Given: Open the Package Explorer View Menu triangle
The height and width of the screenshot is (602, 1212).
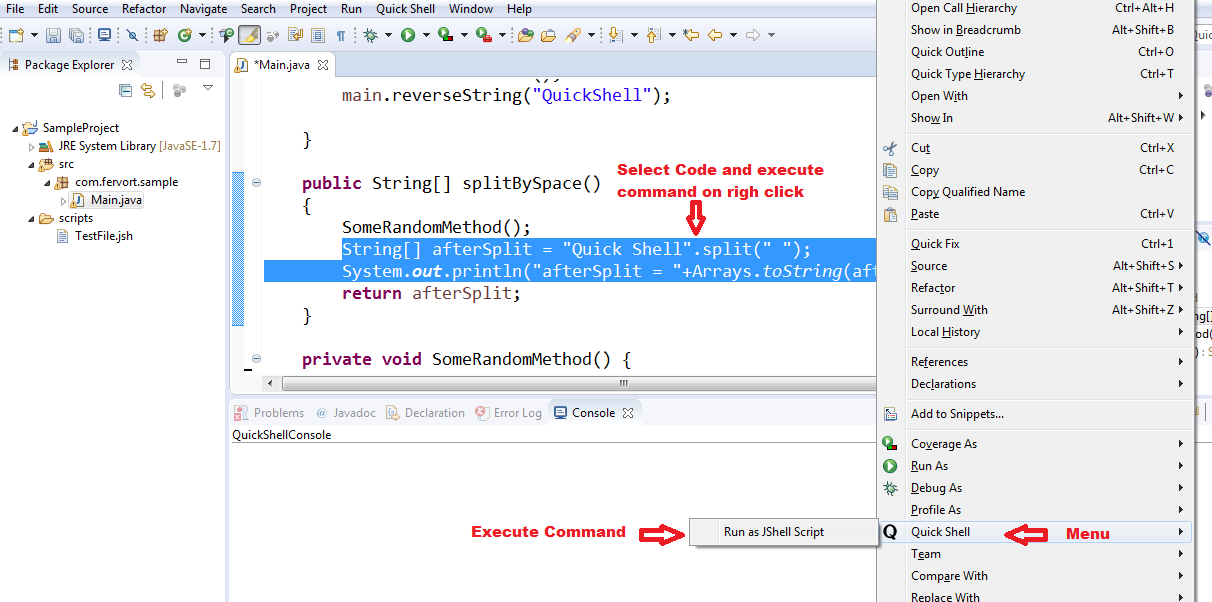Looking at the screenshot, I should 207,89.
